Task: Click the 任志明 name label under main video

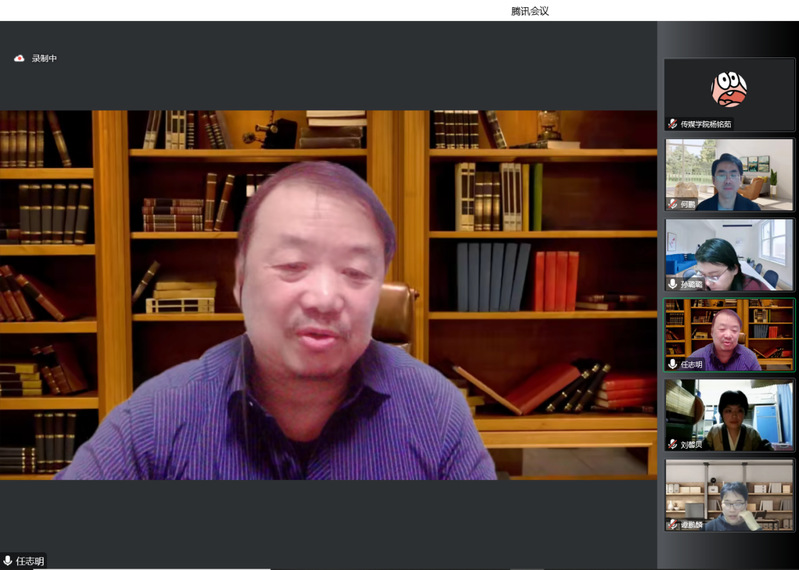Action: click(x=30, y=561)
